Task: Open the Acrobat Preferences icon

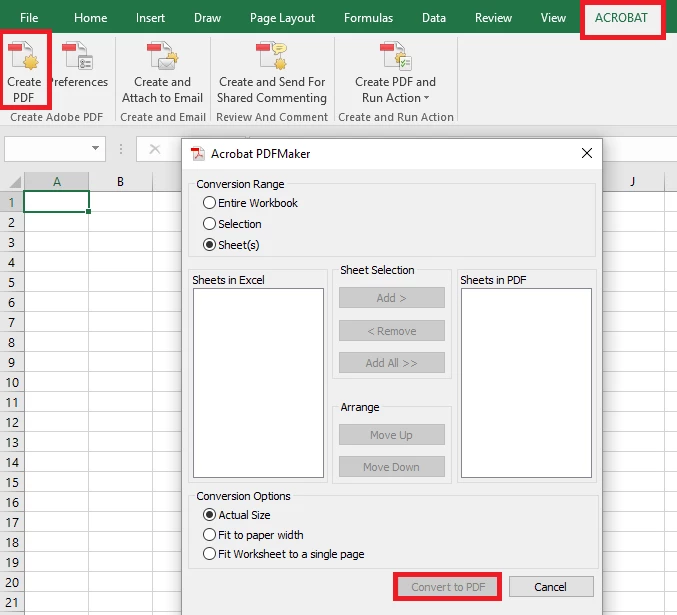Action: (79, 65)
